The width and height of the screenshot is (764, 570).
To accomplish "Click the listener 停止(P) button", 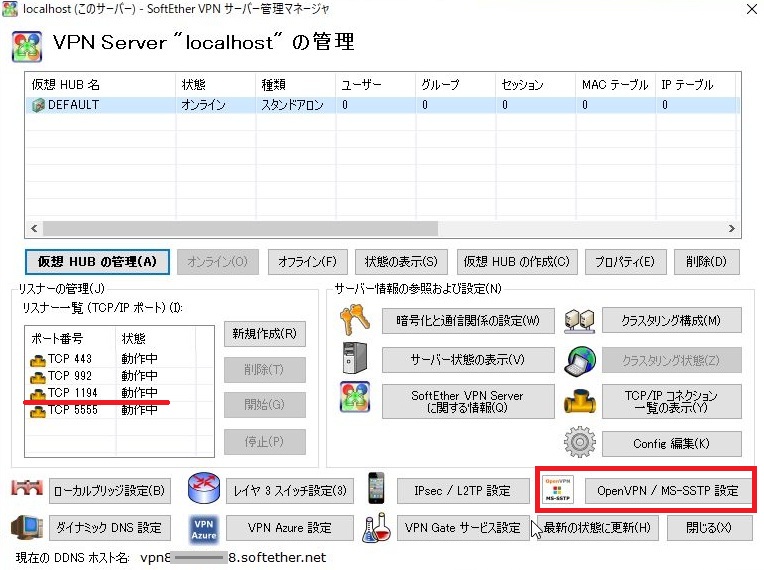I will [x=265, y=441].
